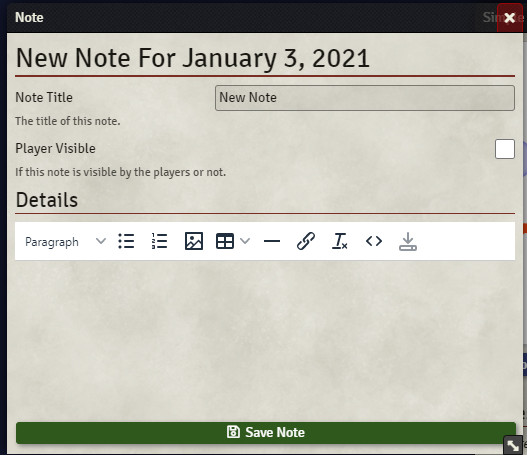527x455 pixels.
Task: Click the 'Details' section heading
Action: tap(47, 200)
